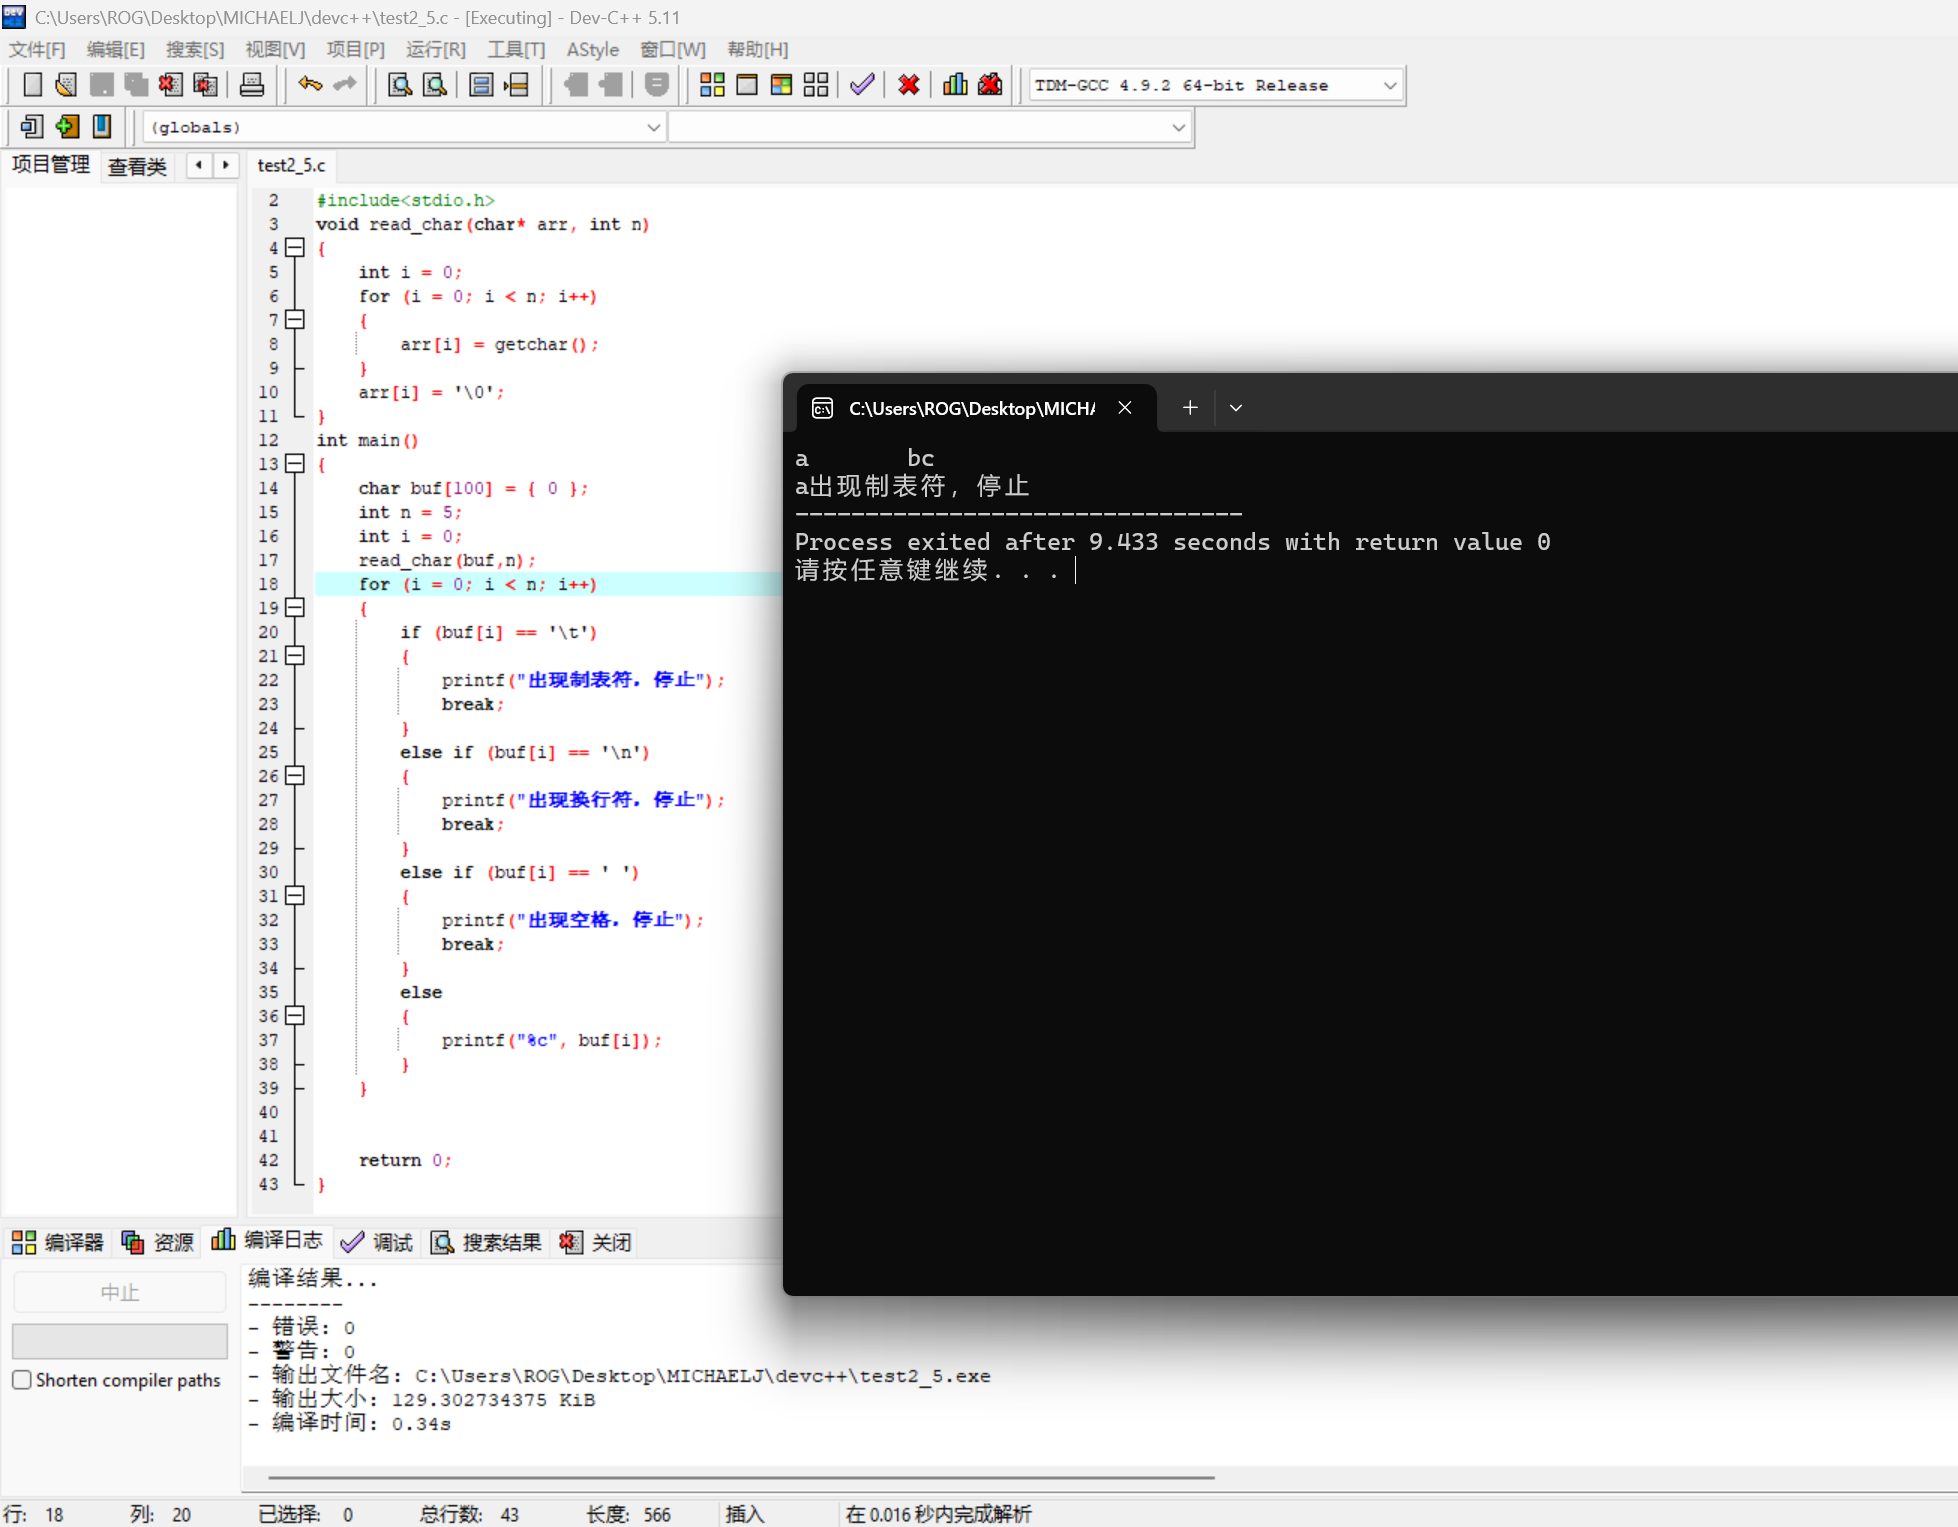Click the New file toolbar icon
The image size is (1958, 1527).
[x=32, y=85]
